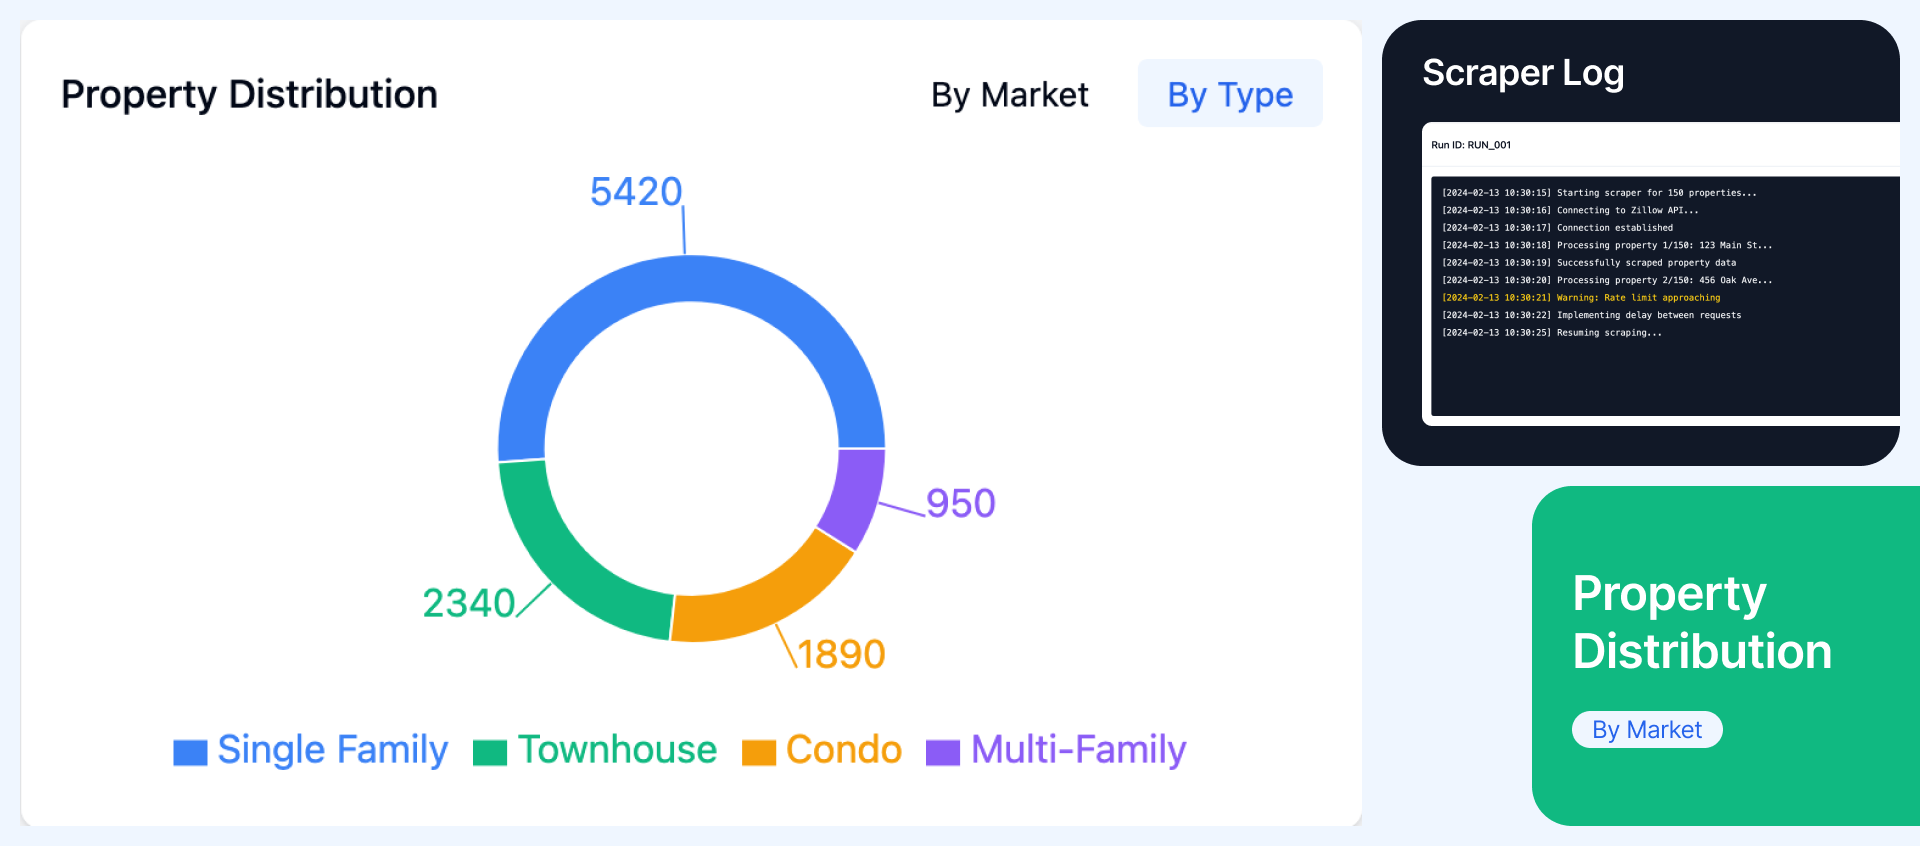Image resolution: width=1920 pixels, height=846 pixels.
Task: Click the 'Implementing delay between requests' log line
Action: [x=1591, y=315]
